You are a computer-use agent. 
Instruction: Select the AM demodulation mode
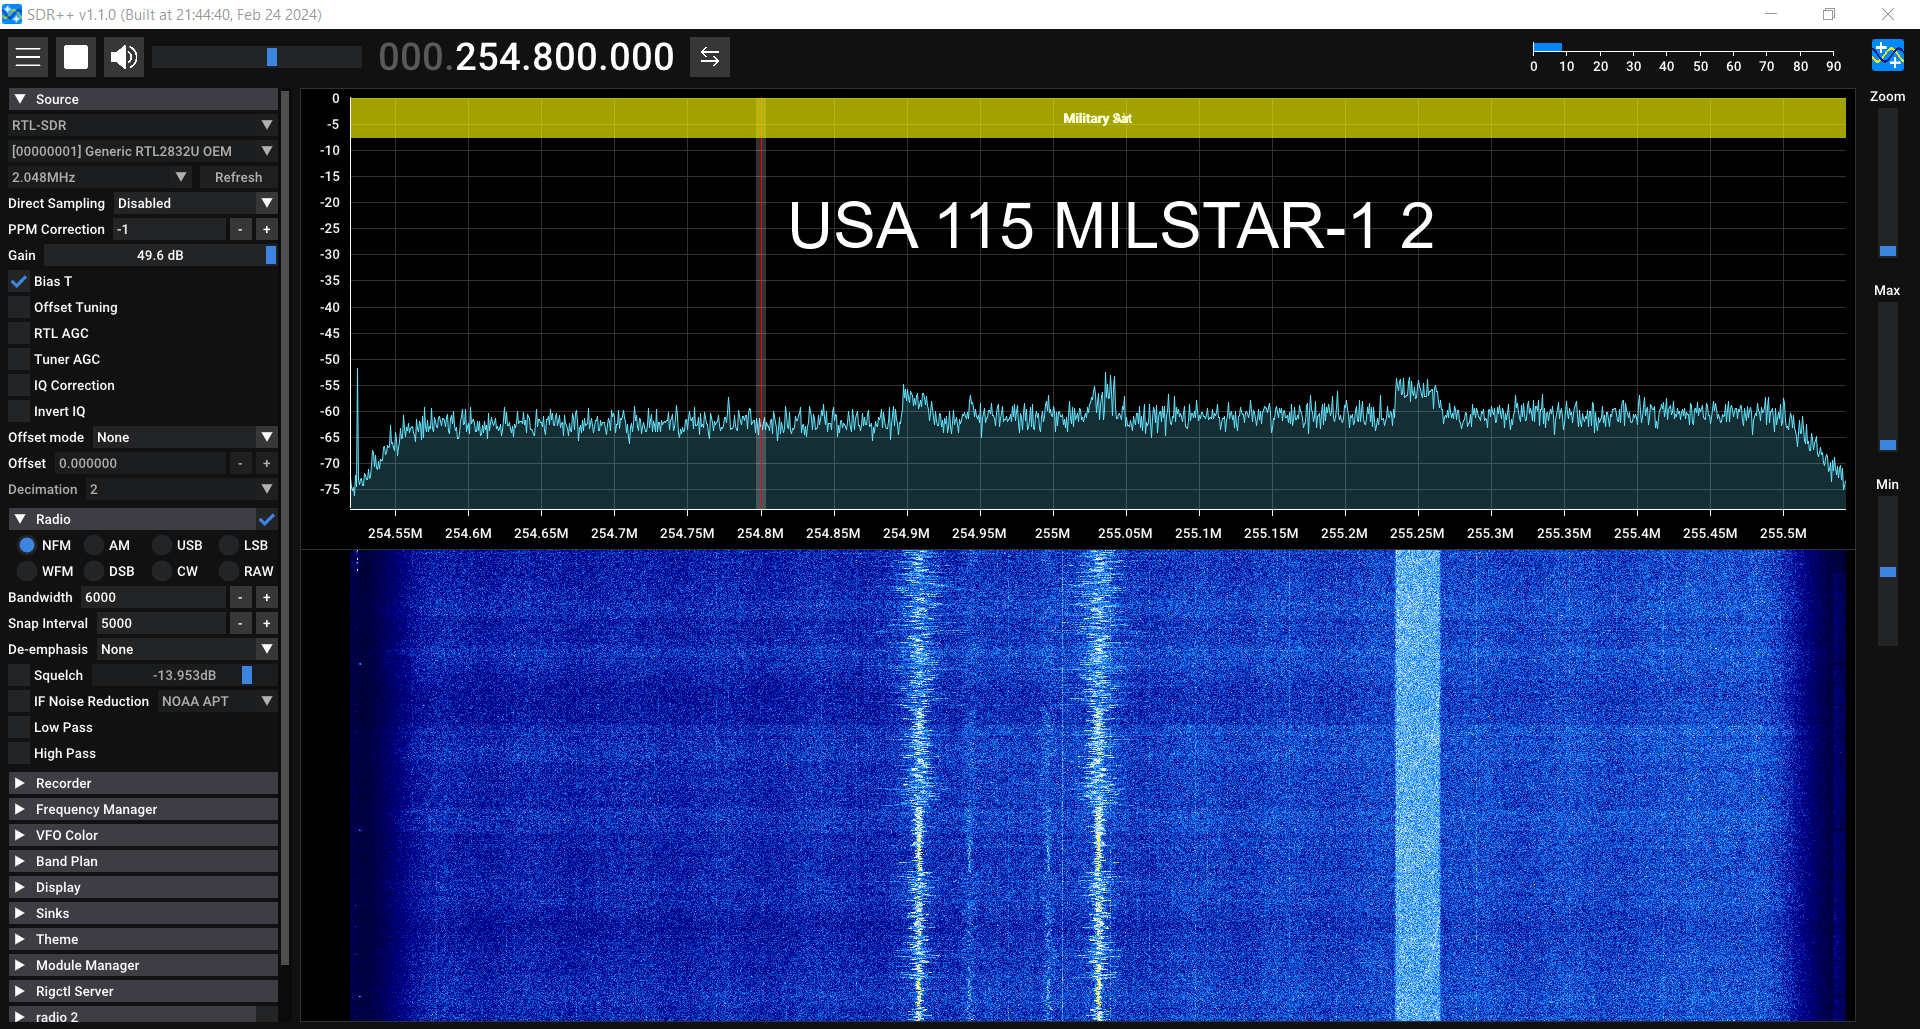tap(94, 545)
